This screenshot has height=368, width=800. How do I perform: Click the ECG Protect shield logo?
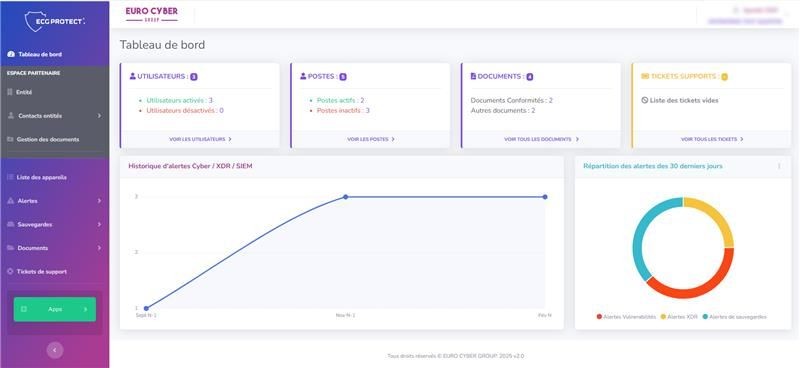click(x=55, y=21)
